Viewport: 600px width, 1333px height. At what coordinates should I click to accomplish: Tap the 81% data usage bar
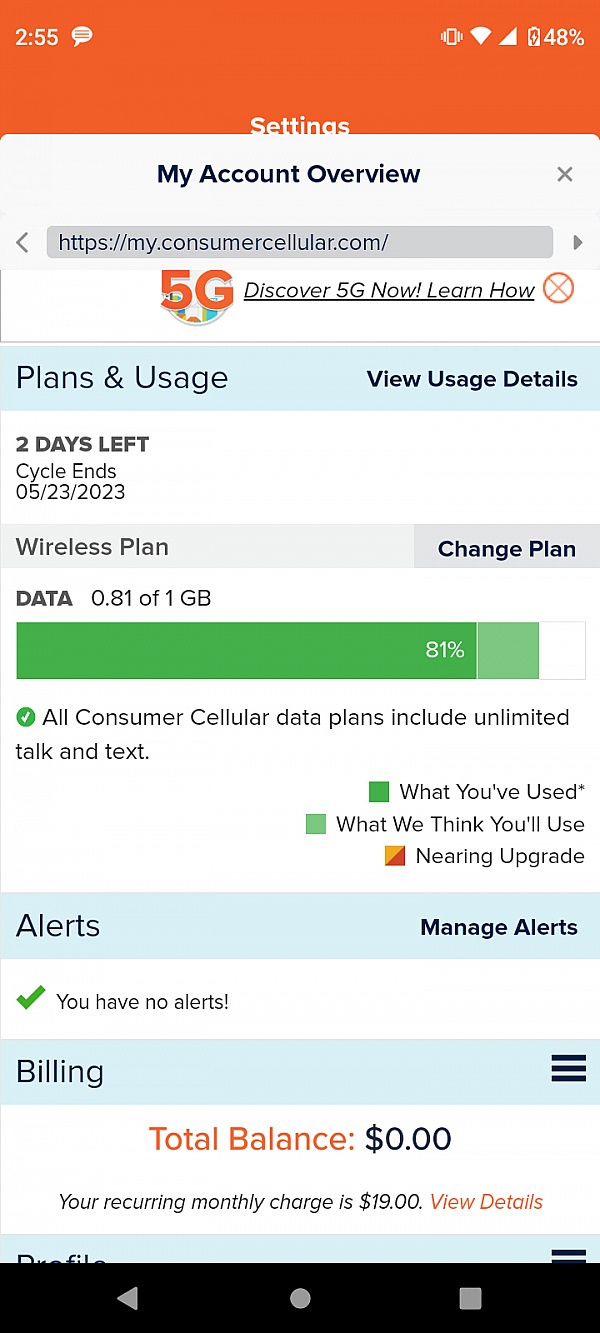click(x=246, y=650)
